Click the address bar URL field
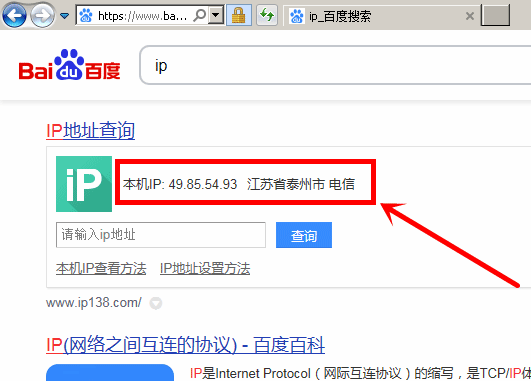The image size is (531, 381). (x=143, y=16)
